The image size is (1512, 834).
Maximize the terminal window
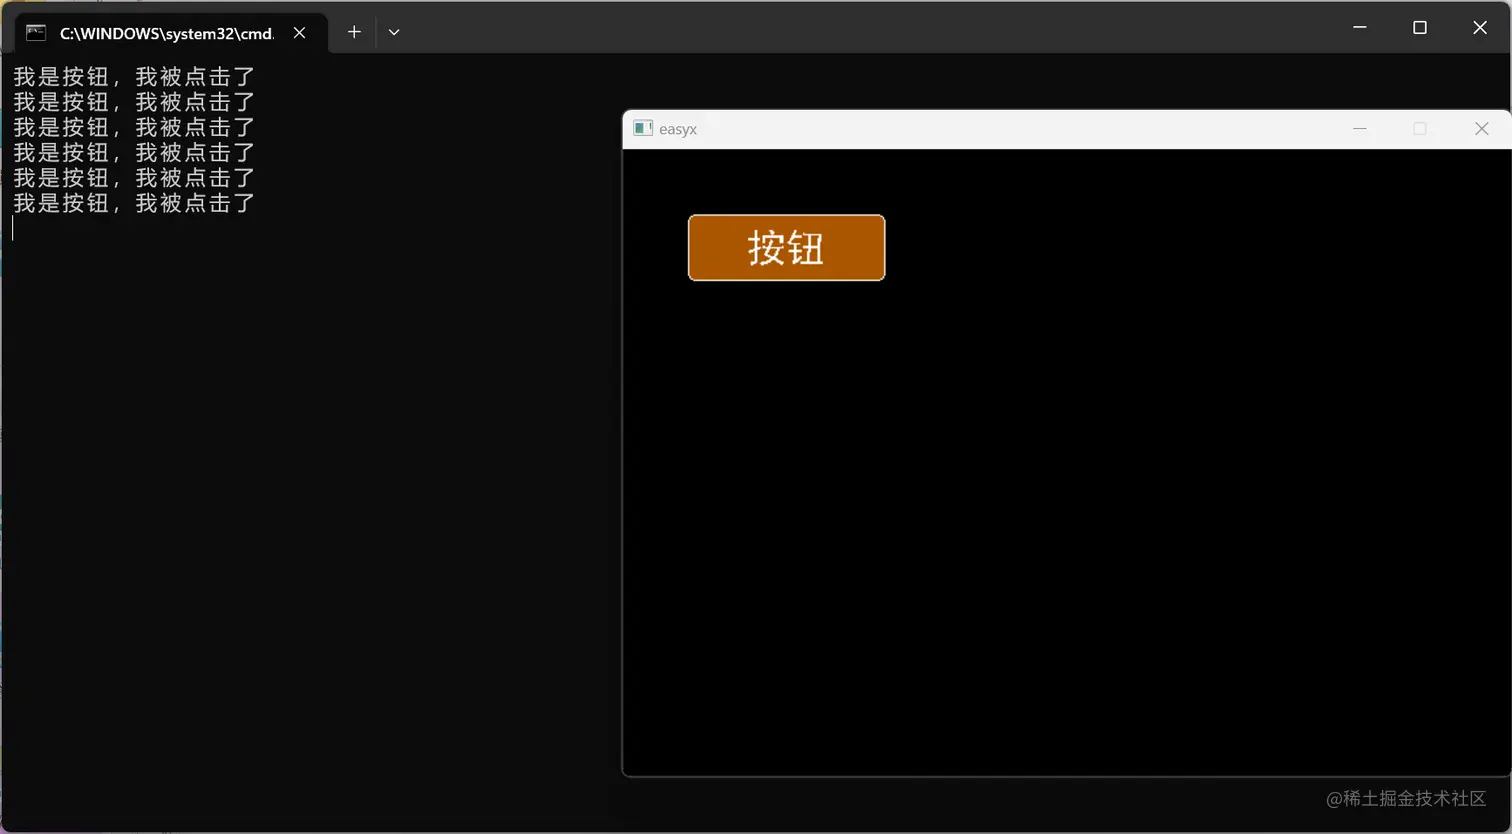pos(1419,28)
